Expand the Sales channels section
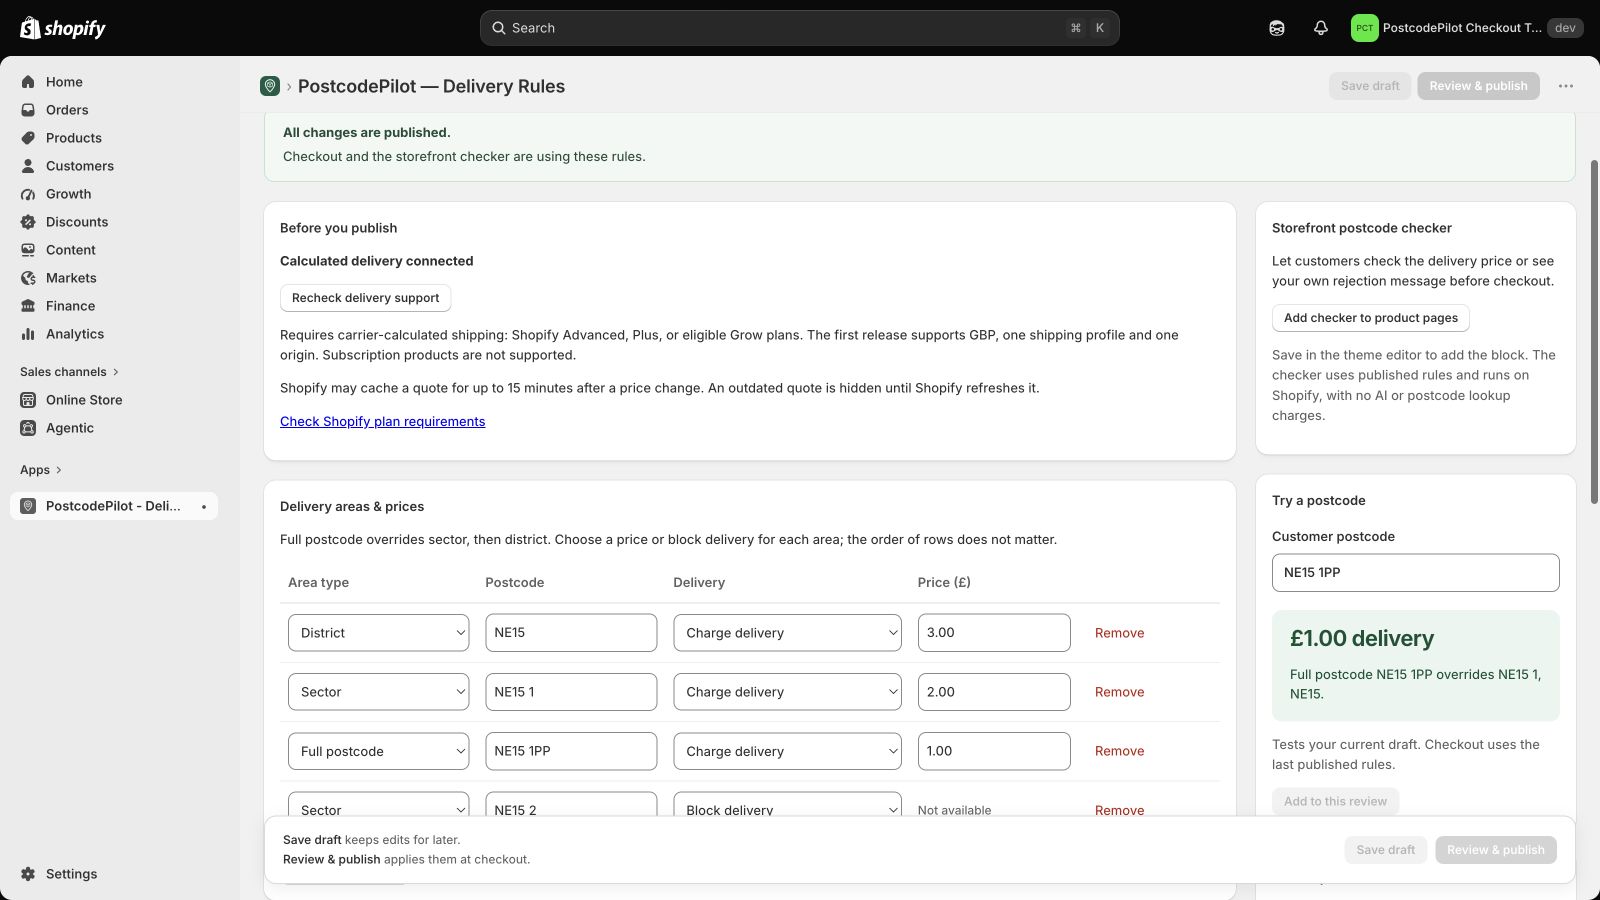 69,372
